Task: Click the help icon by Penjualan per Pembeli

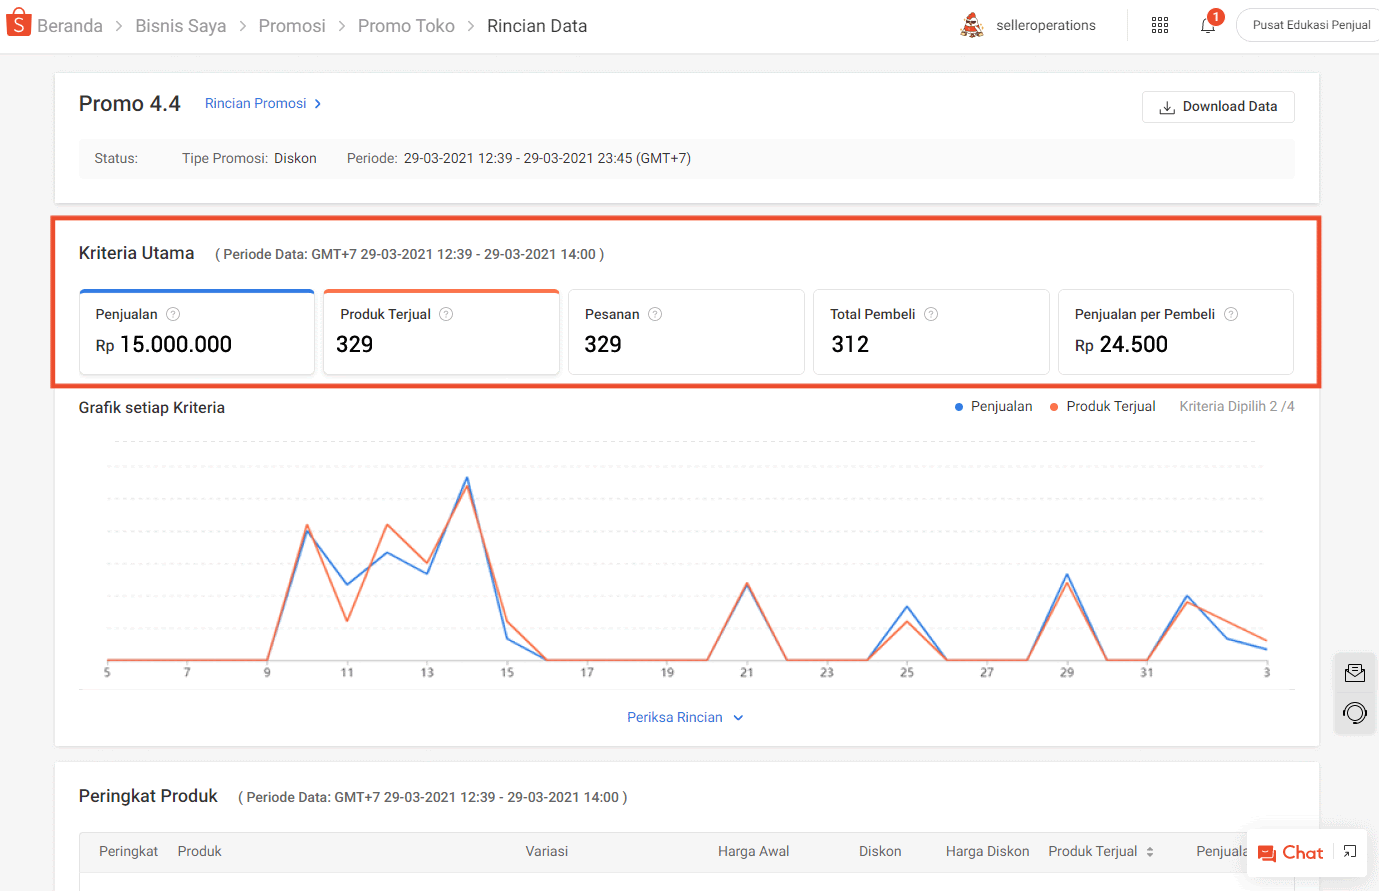Action: tap(1231, 314)
